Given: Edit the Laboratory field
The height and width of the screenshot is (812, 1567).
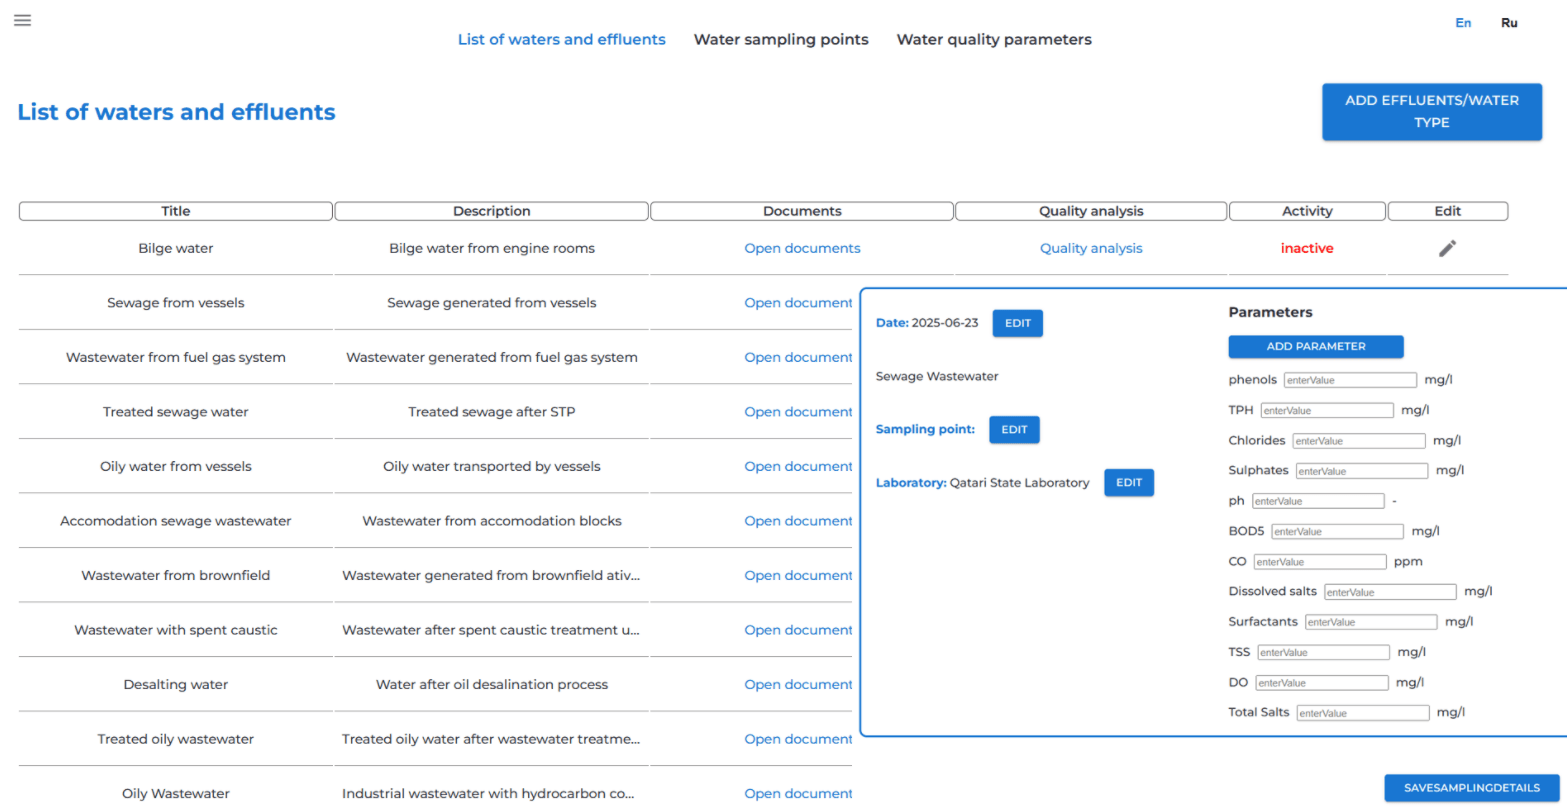Looking at the screenshot, I should [x=1129, y=482].
